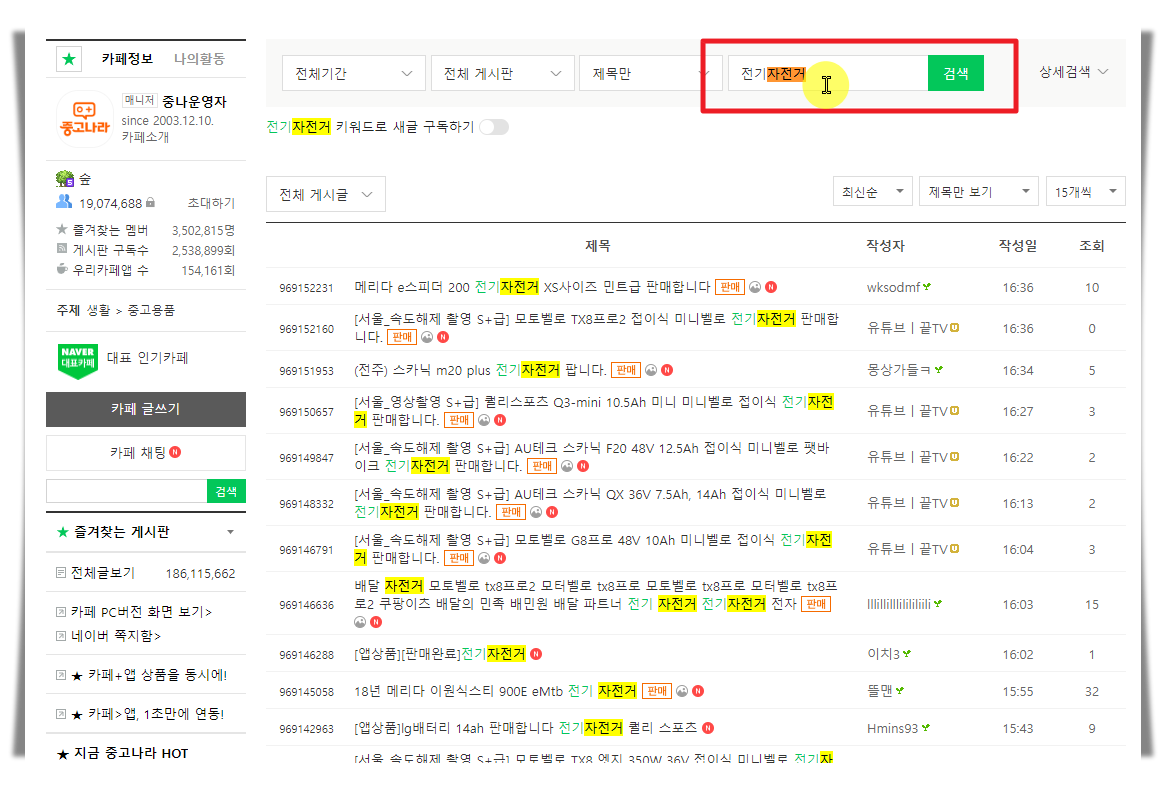Expand the 상세검색 advanced search options
This screenshot has width=1166, height=788.
[1071, 72]
